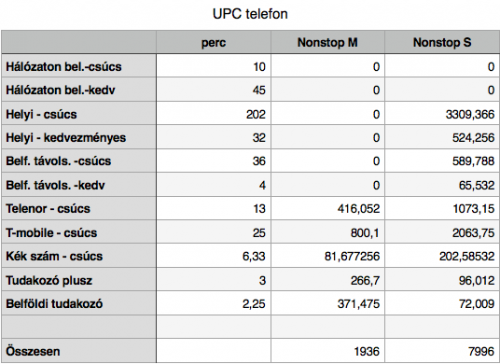Click the Helyi - csúcs perc cell 202
This screenshot has width=500, height=364.
coord(213,114)
